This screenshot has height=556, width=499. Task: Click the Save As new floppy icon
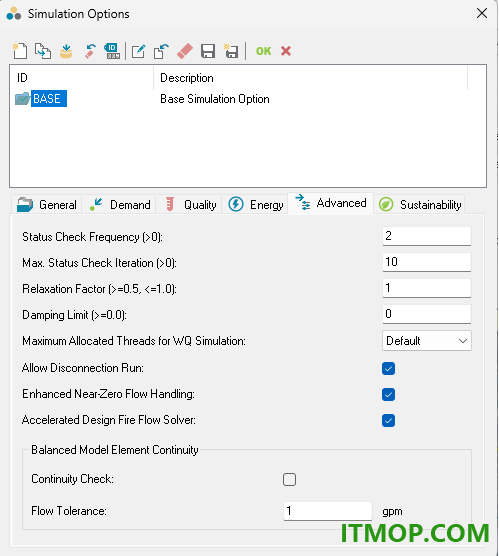(231, 51)
